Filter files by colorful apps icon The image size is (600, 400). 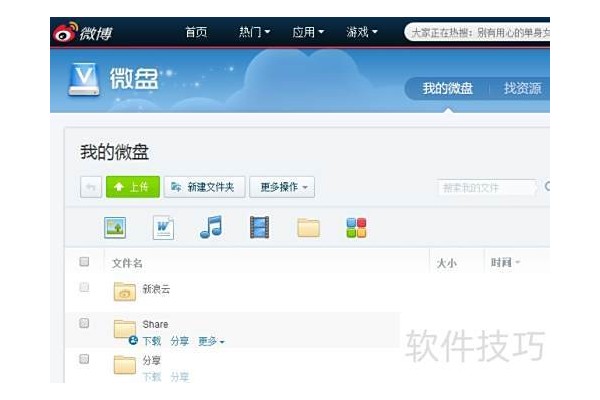coord(356,228)
